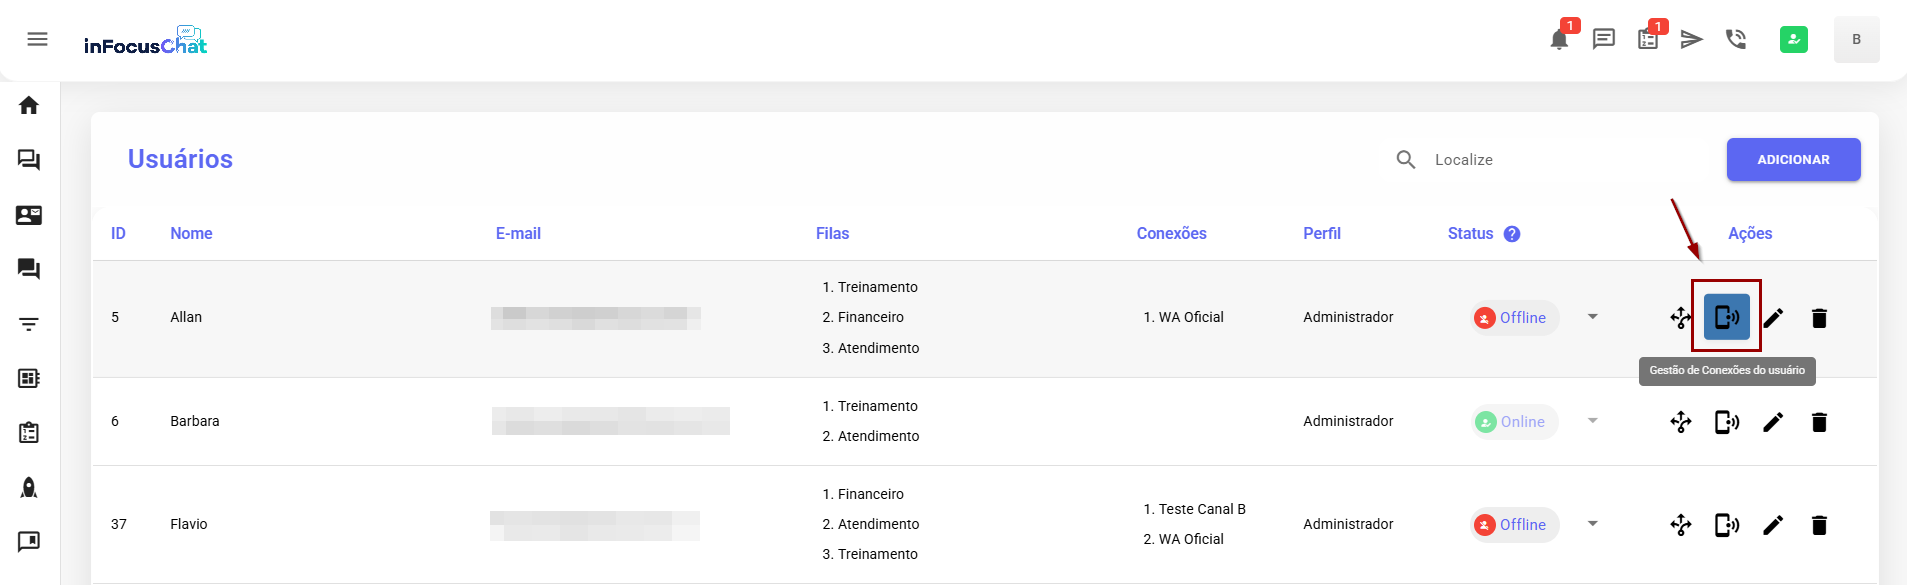This screenshot has height=585, width=1907.
Task: Toggle Flavio's Offline status chip
Action: point(1513,525)
